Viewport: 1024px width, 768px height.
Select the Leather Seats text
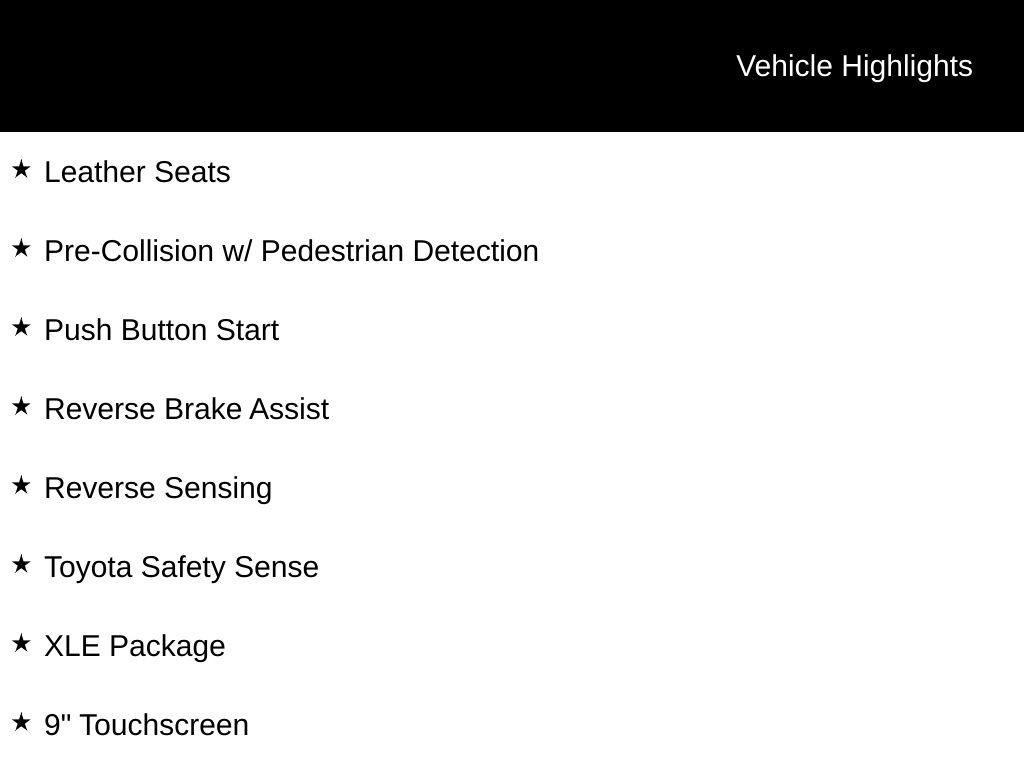(137, 172)
